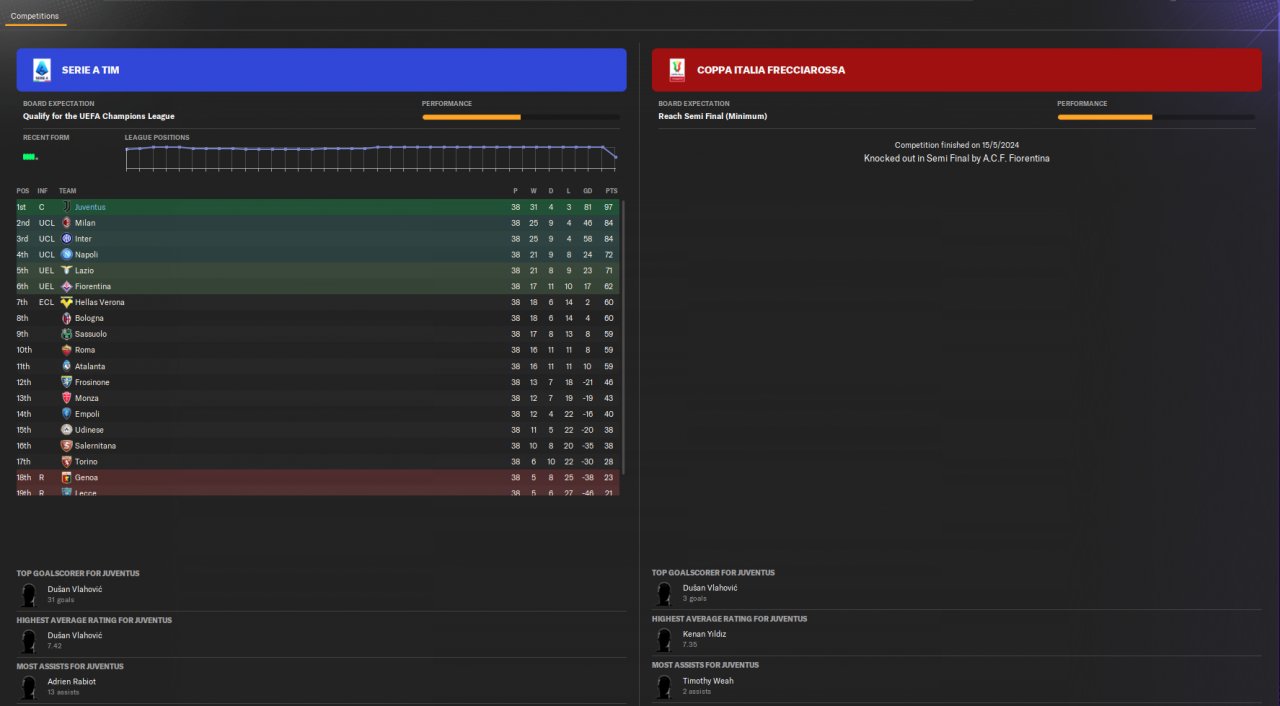The image size is (1280, 706).
Task: Open Juventus team name in table
Action: (x=90, y=207)
